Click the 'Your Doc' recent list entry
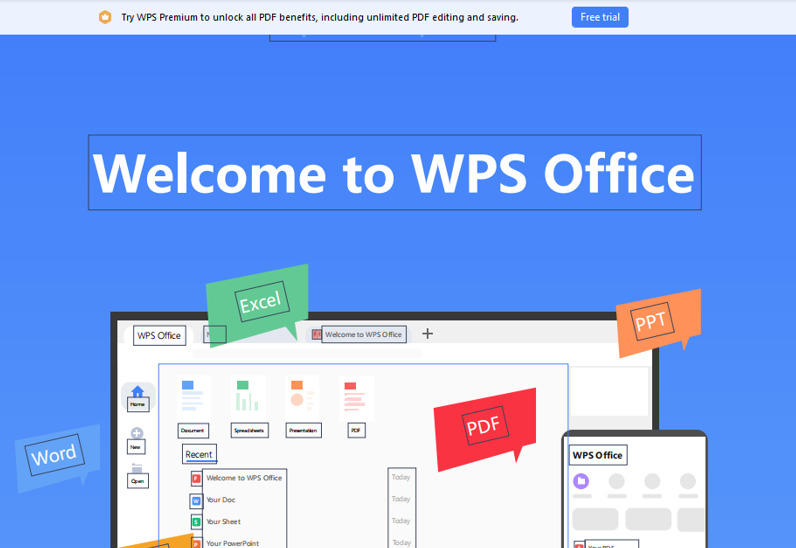796x548 pixels. tap(221, 500)
